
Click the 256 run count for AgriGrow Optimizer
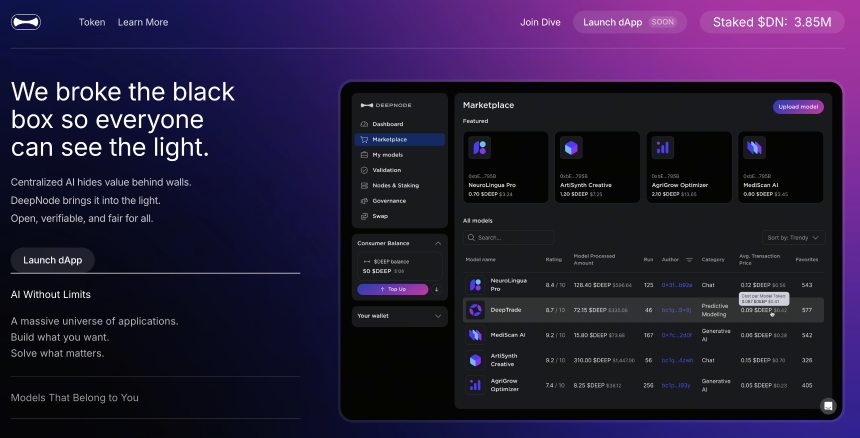click(x=648, y=385)
